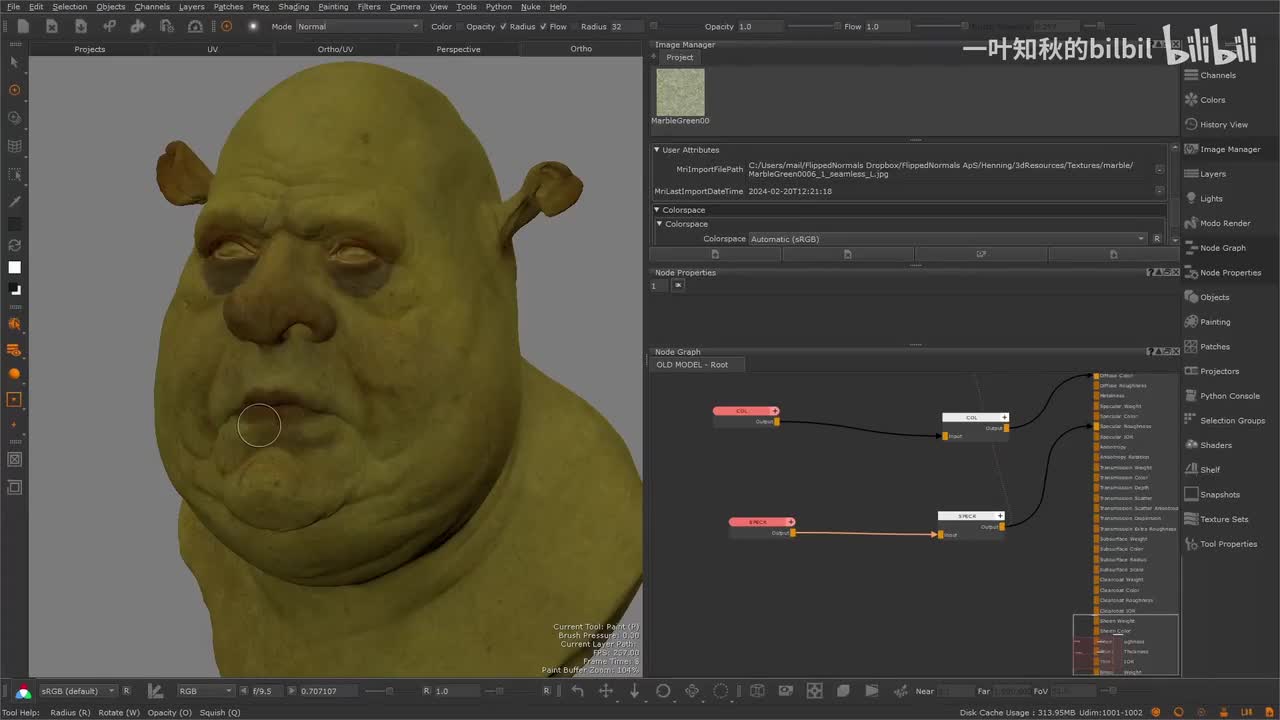Open the Objects palette
The width and height of the screenshot is (1280, 720).
[1214, 297]
